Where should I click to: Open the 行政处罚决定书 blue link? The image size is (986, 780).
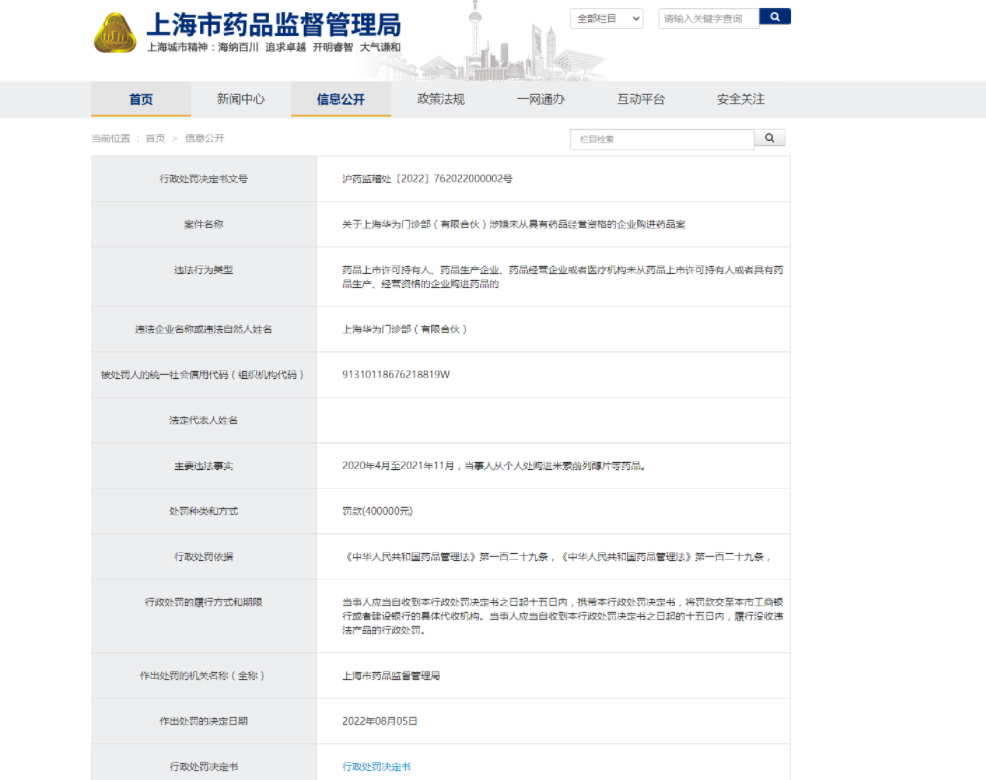click(376, 767)
